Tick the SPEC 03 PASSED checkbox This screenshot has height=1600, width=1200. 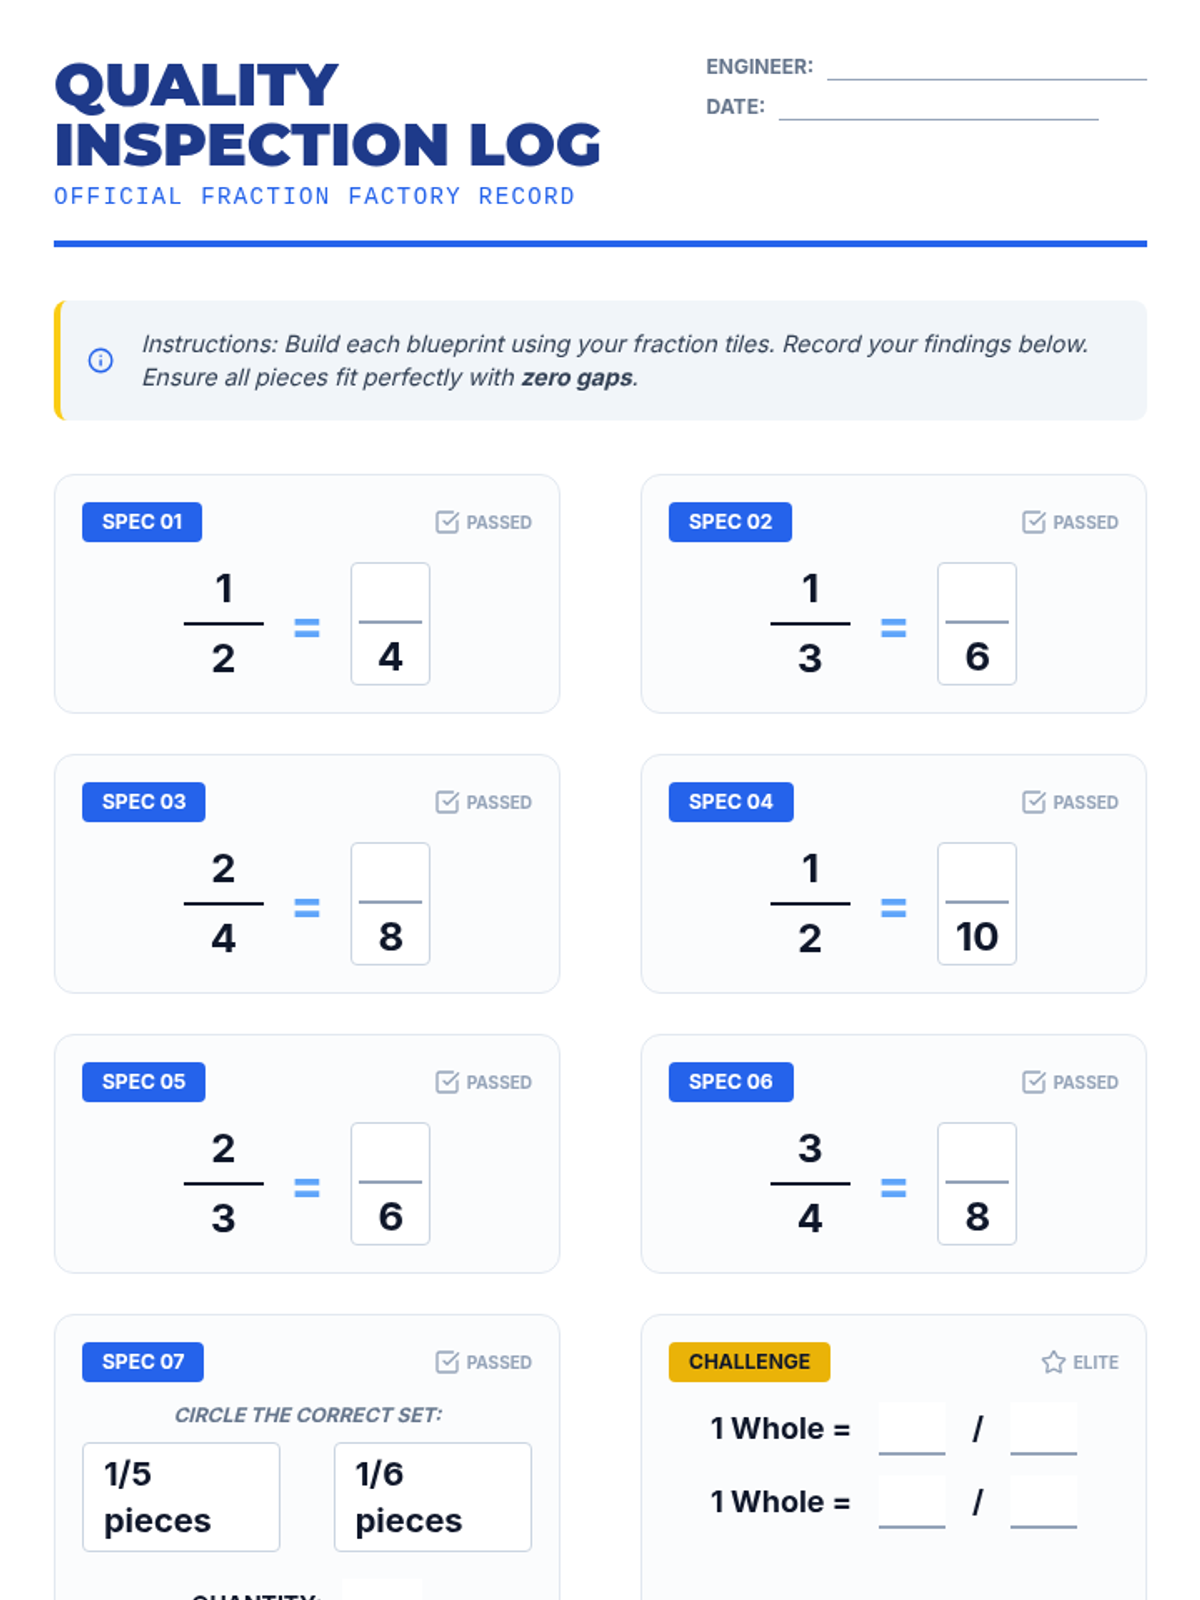pos(447,802)
